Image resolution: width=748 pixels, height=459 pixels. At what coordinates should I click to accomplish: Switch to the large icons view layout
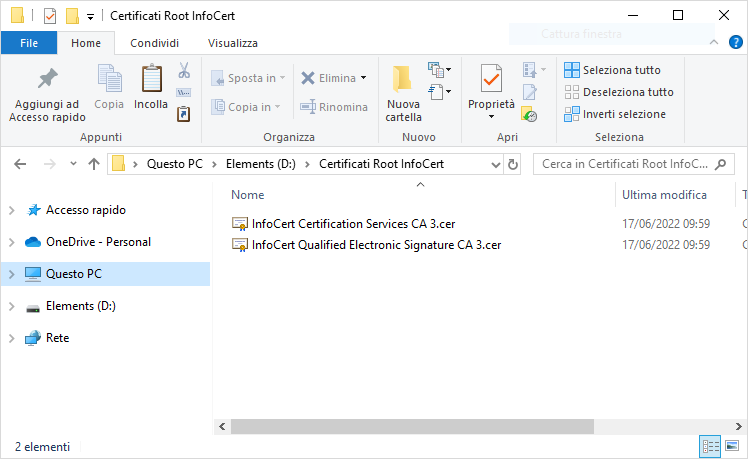731,447
